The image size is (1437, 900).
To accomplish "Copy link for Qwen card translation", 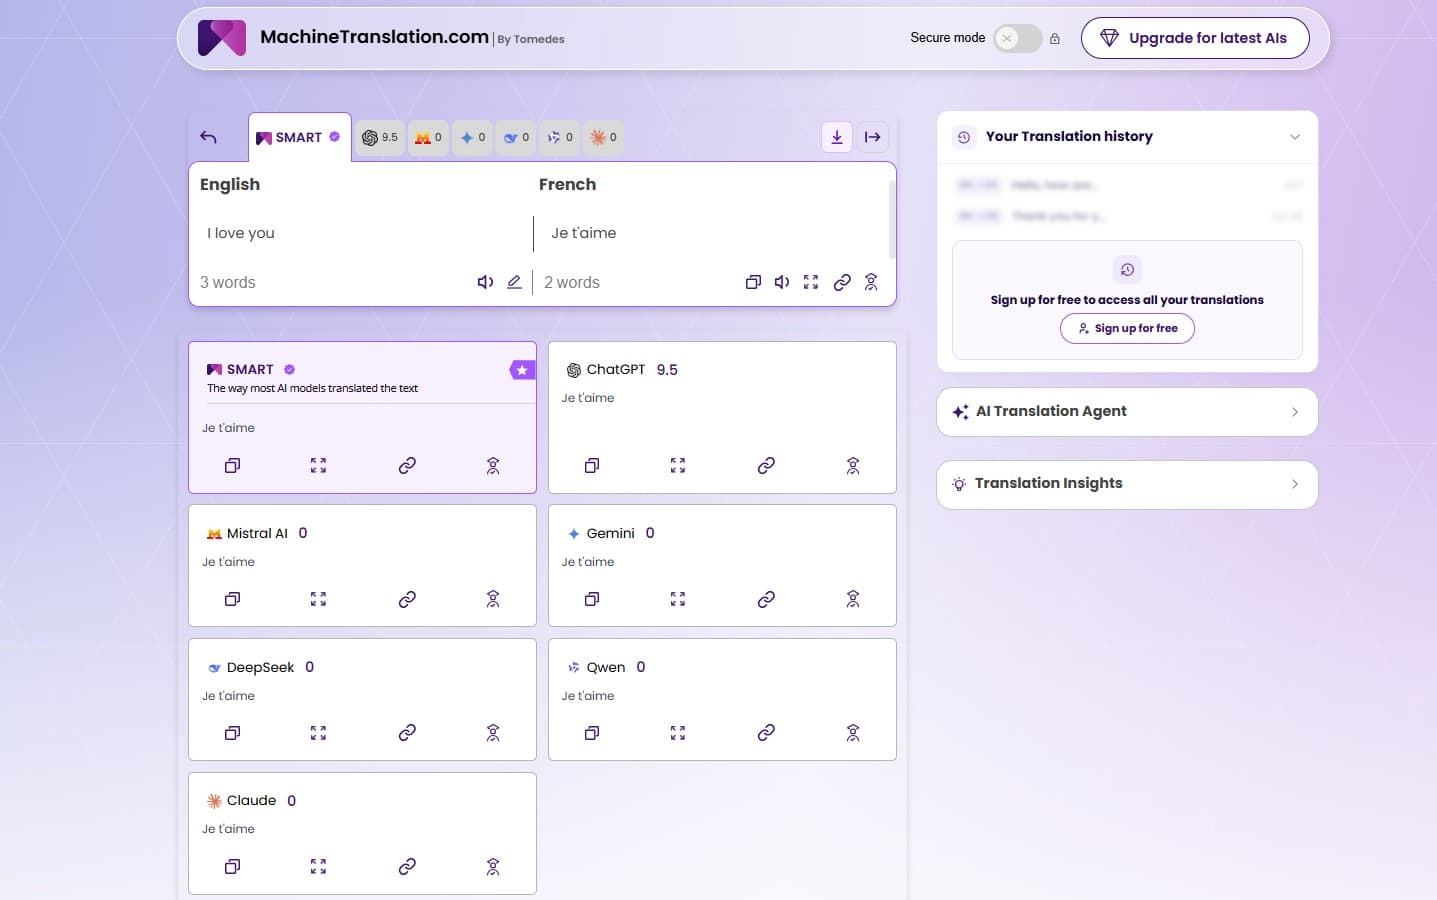I will (x=766, y=733).
